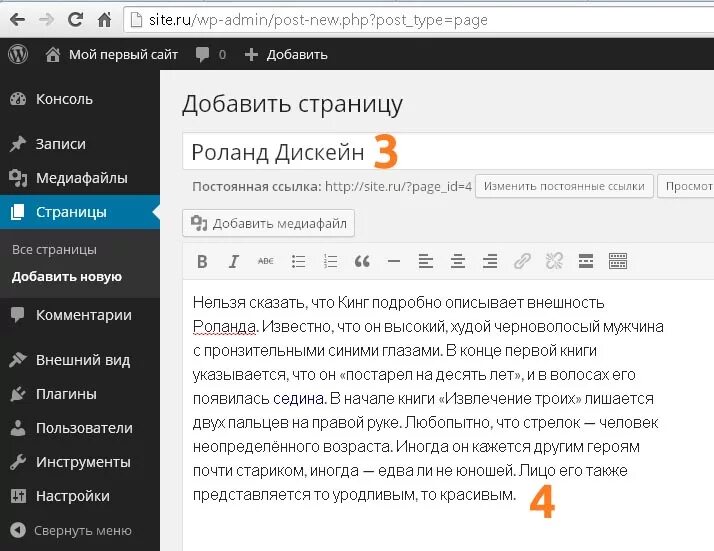Click the remove link icon
The image size is (714, 551).
[x=554, y=261]
